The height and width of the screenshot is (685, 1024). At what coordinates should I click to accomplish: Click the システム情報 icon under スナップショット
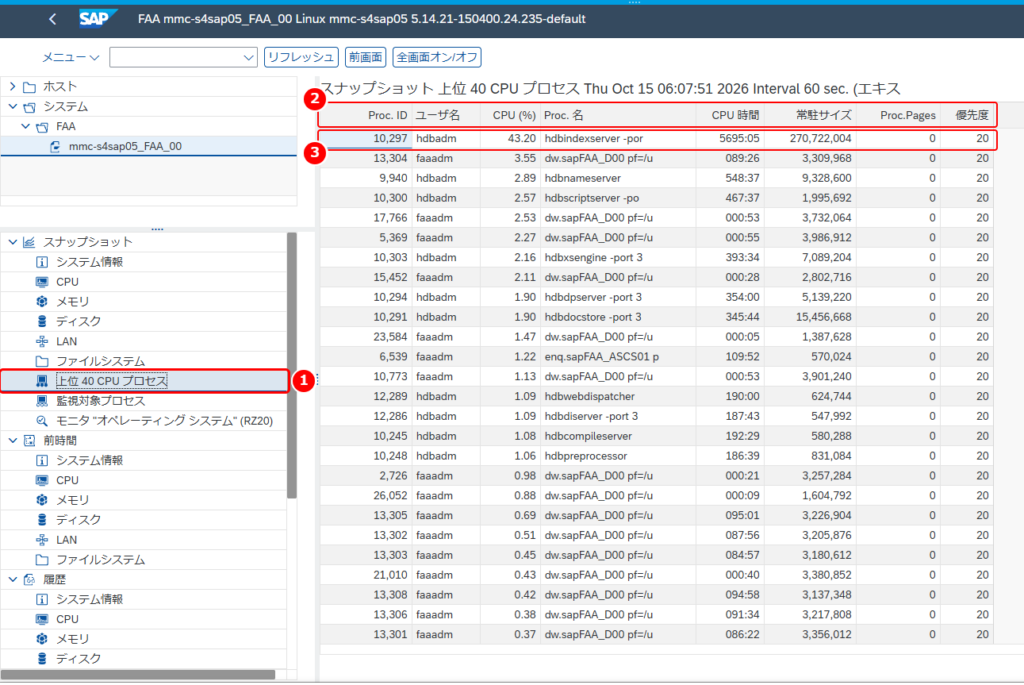[x=42, y=262]
